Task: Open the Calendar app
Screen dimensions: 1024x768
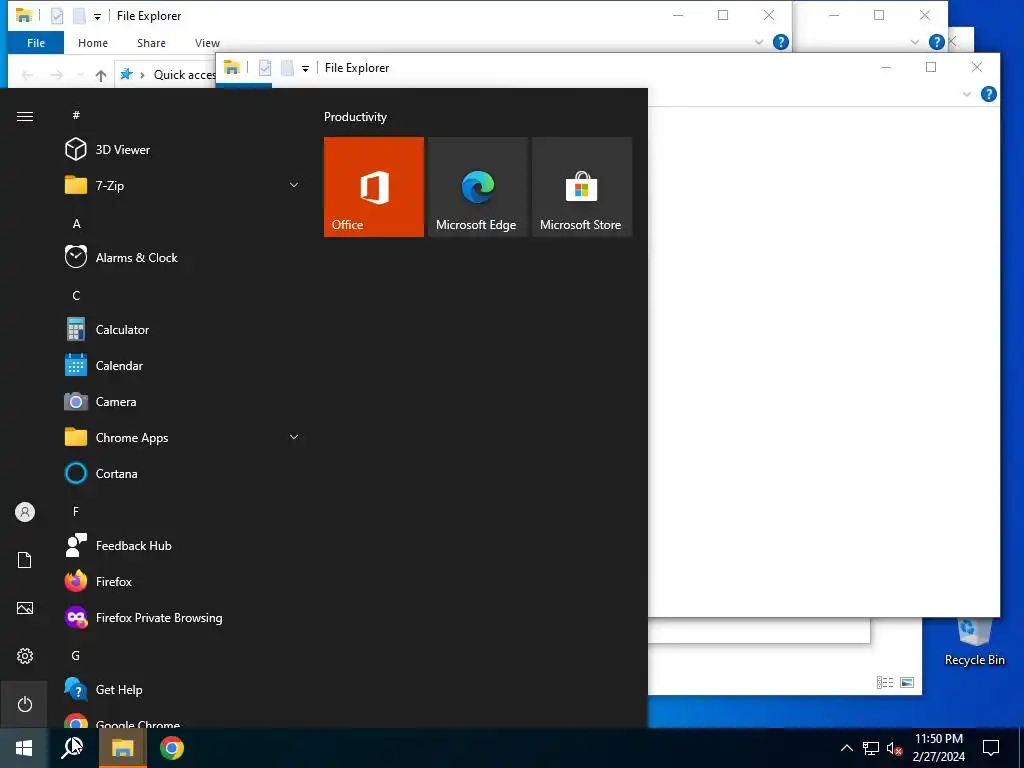Action: tap(183, 366)
